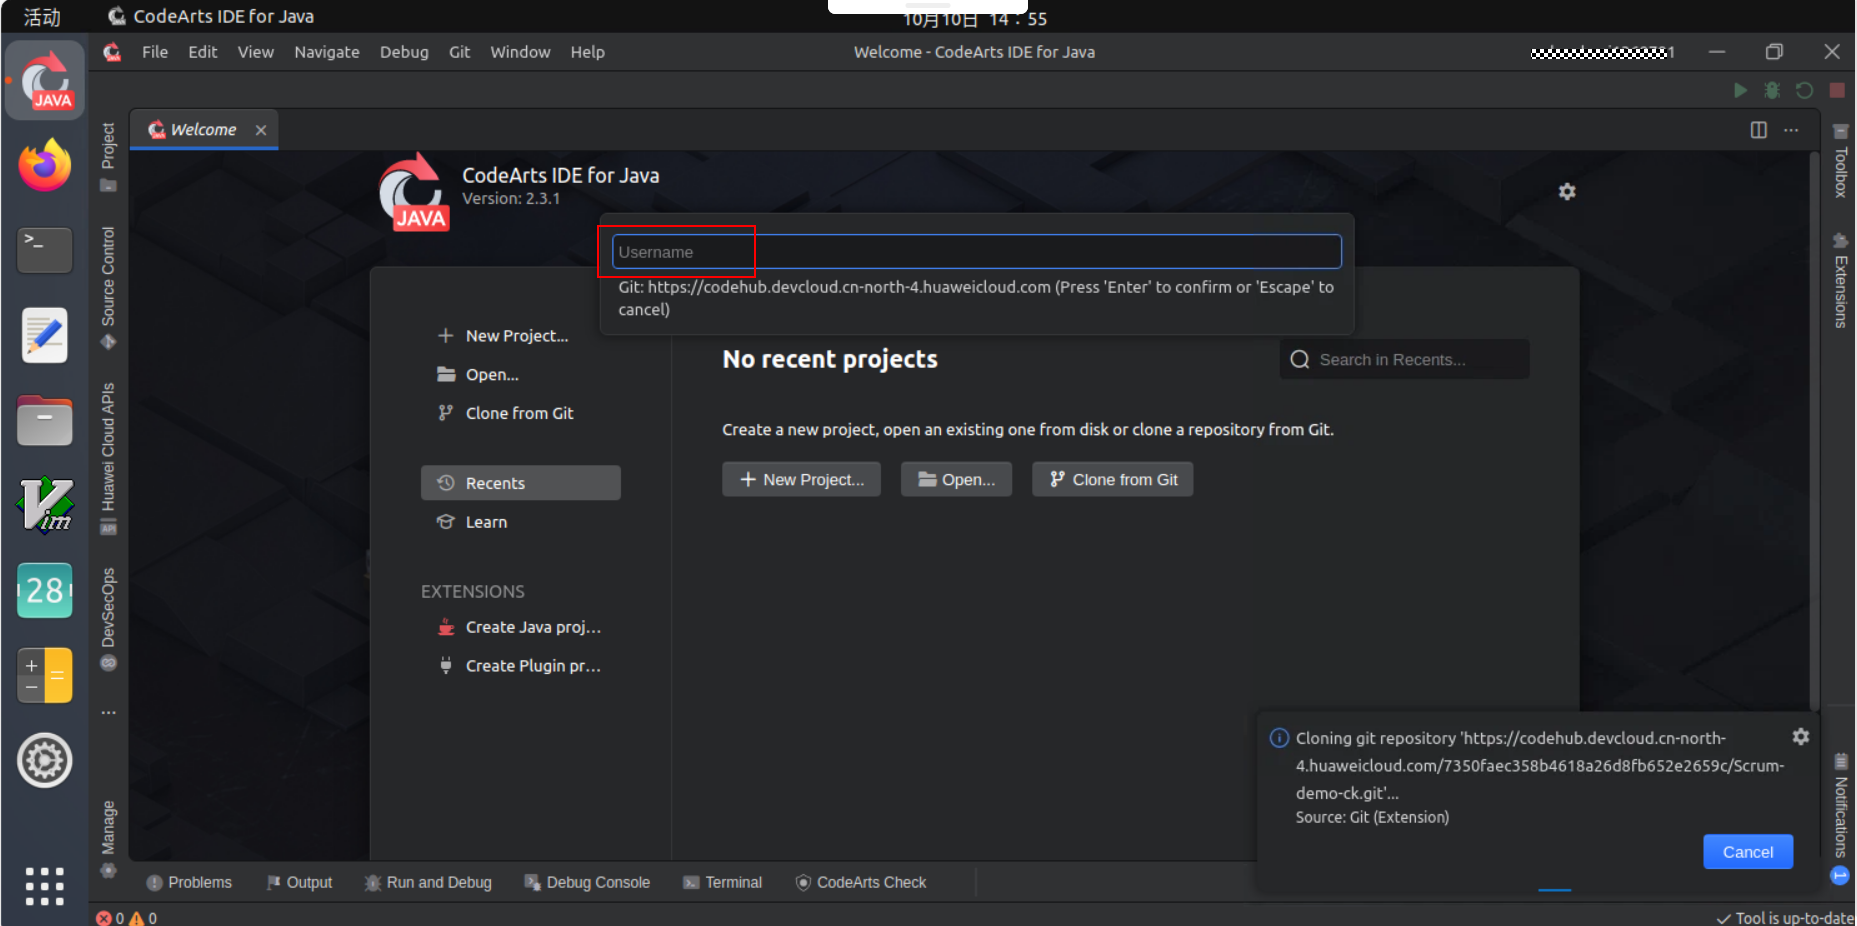Open the Extensions panel on the right
The width and height of the screenshot is (1857, 926).
click(1840, 280)
